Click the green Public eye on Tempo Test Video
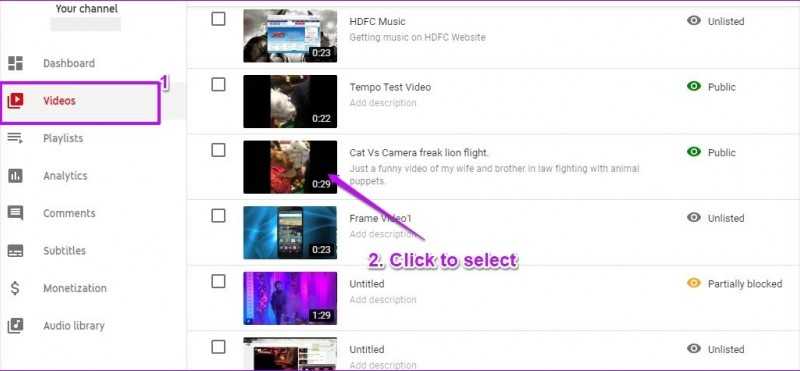Image resolution: width=800 pixels, height=371 pixels. click(x=694, y=86)
